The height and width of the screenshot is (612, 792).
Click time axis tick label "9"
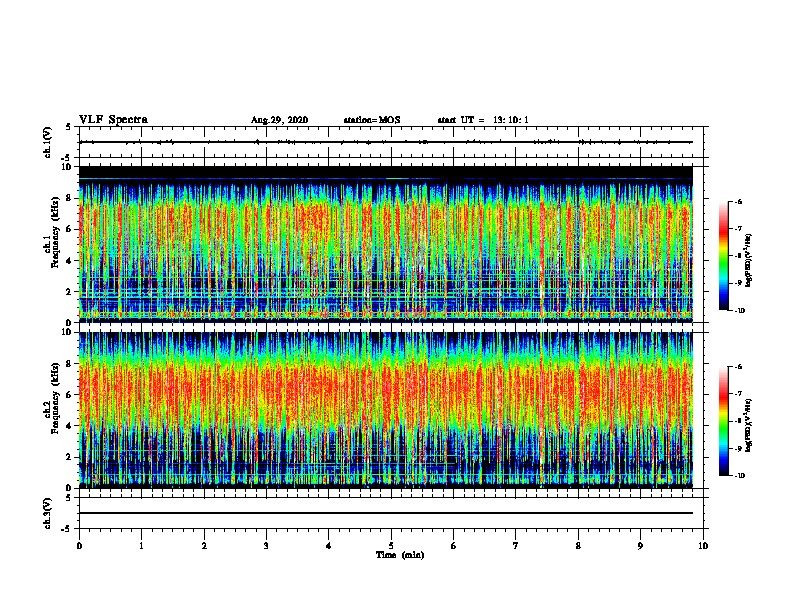tap(640, 546)
